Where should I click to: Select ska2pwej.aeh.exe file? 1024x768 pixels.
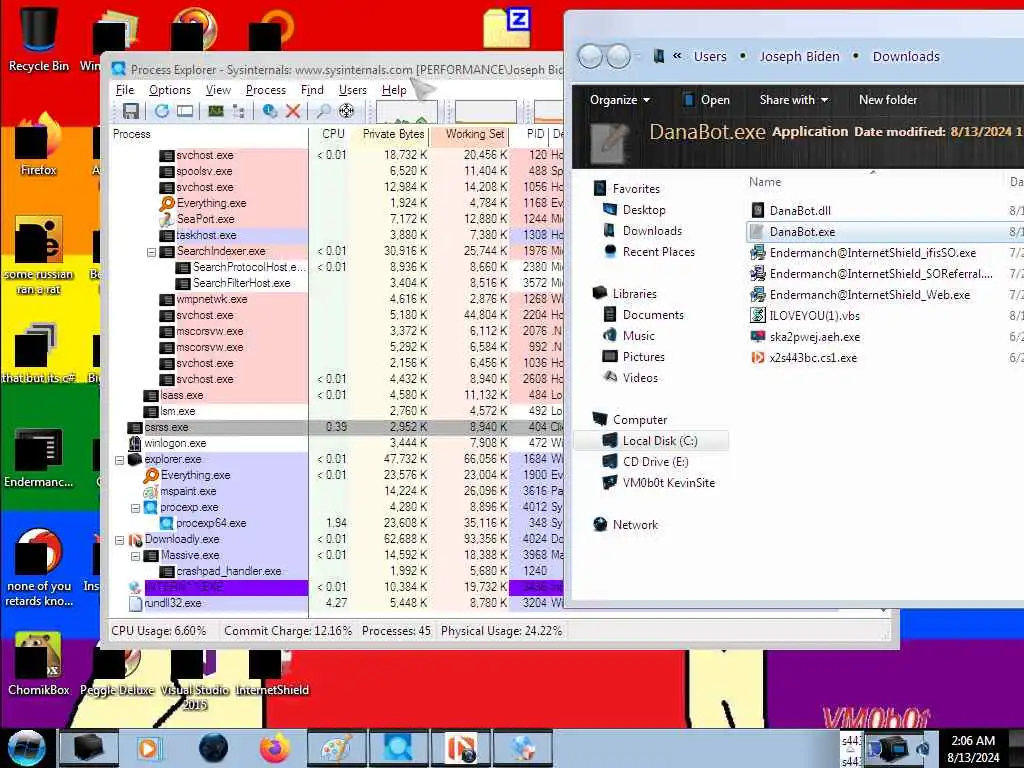[814, 337]
